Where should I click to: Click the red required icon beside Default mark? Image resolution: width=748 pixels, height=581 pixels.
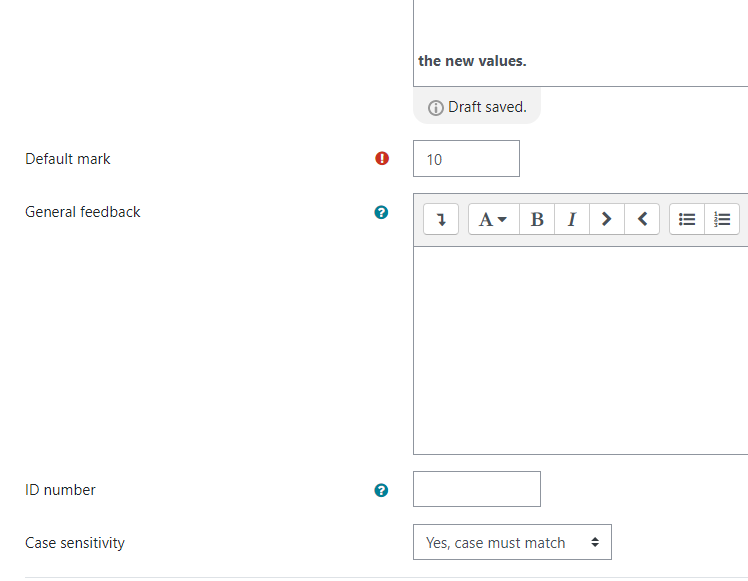click(382, 158)
